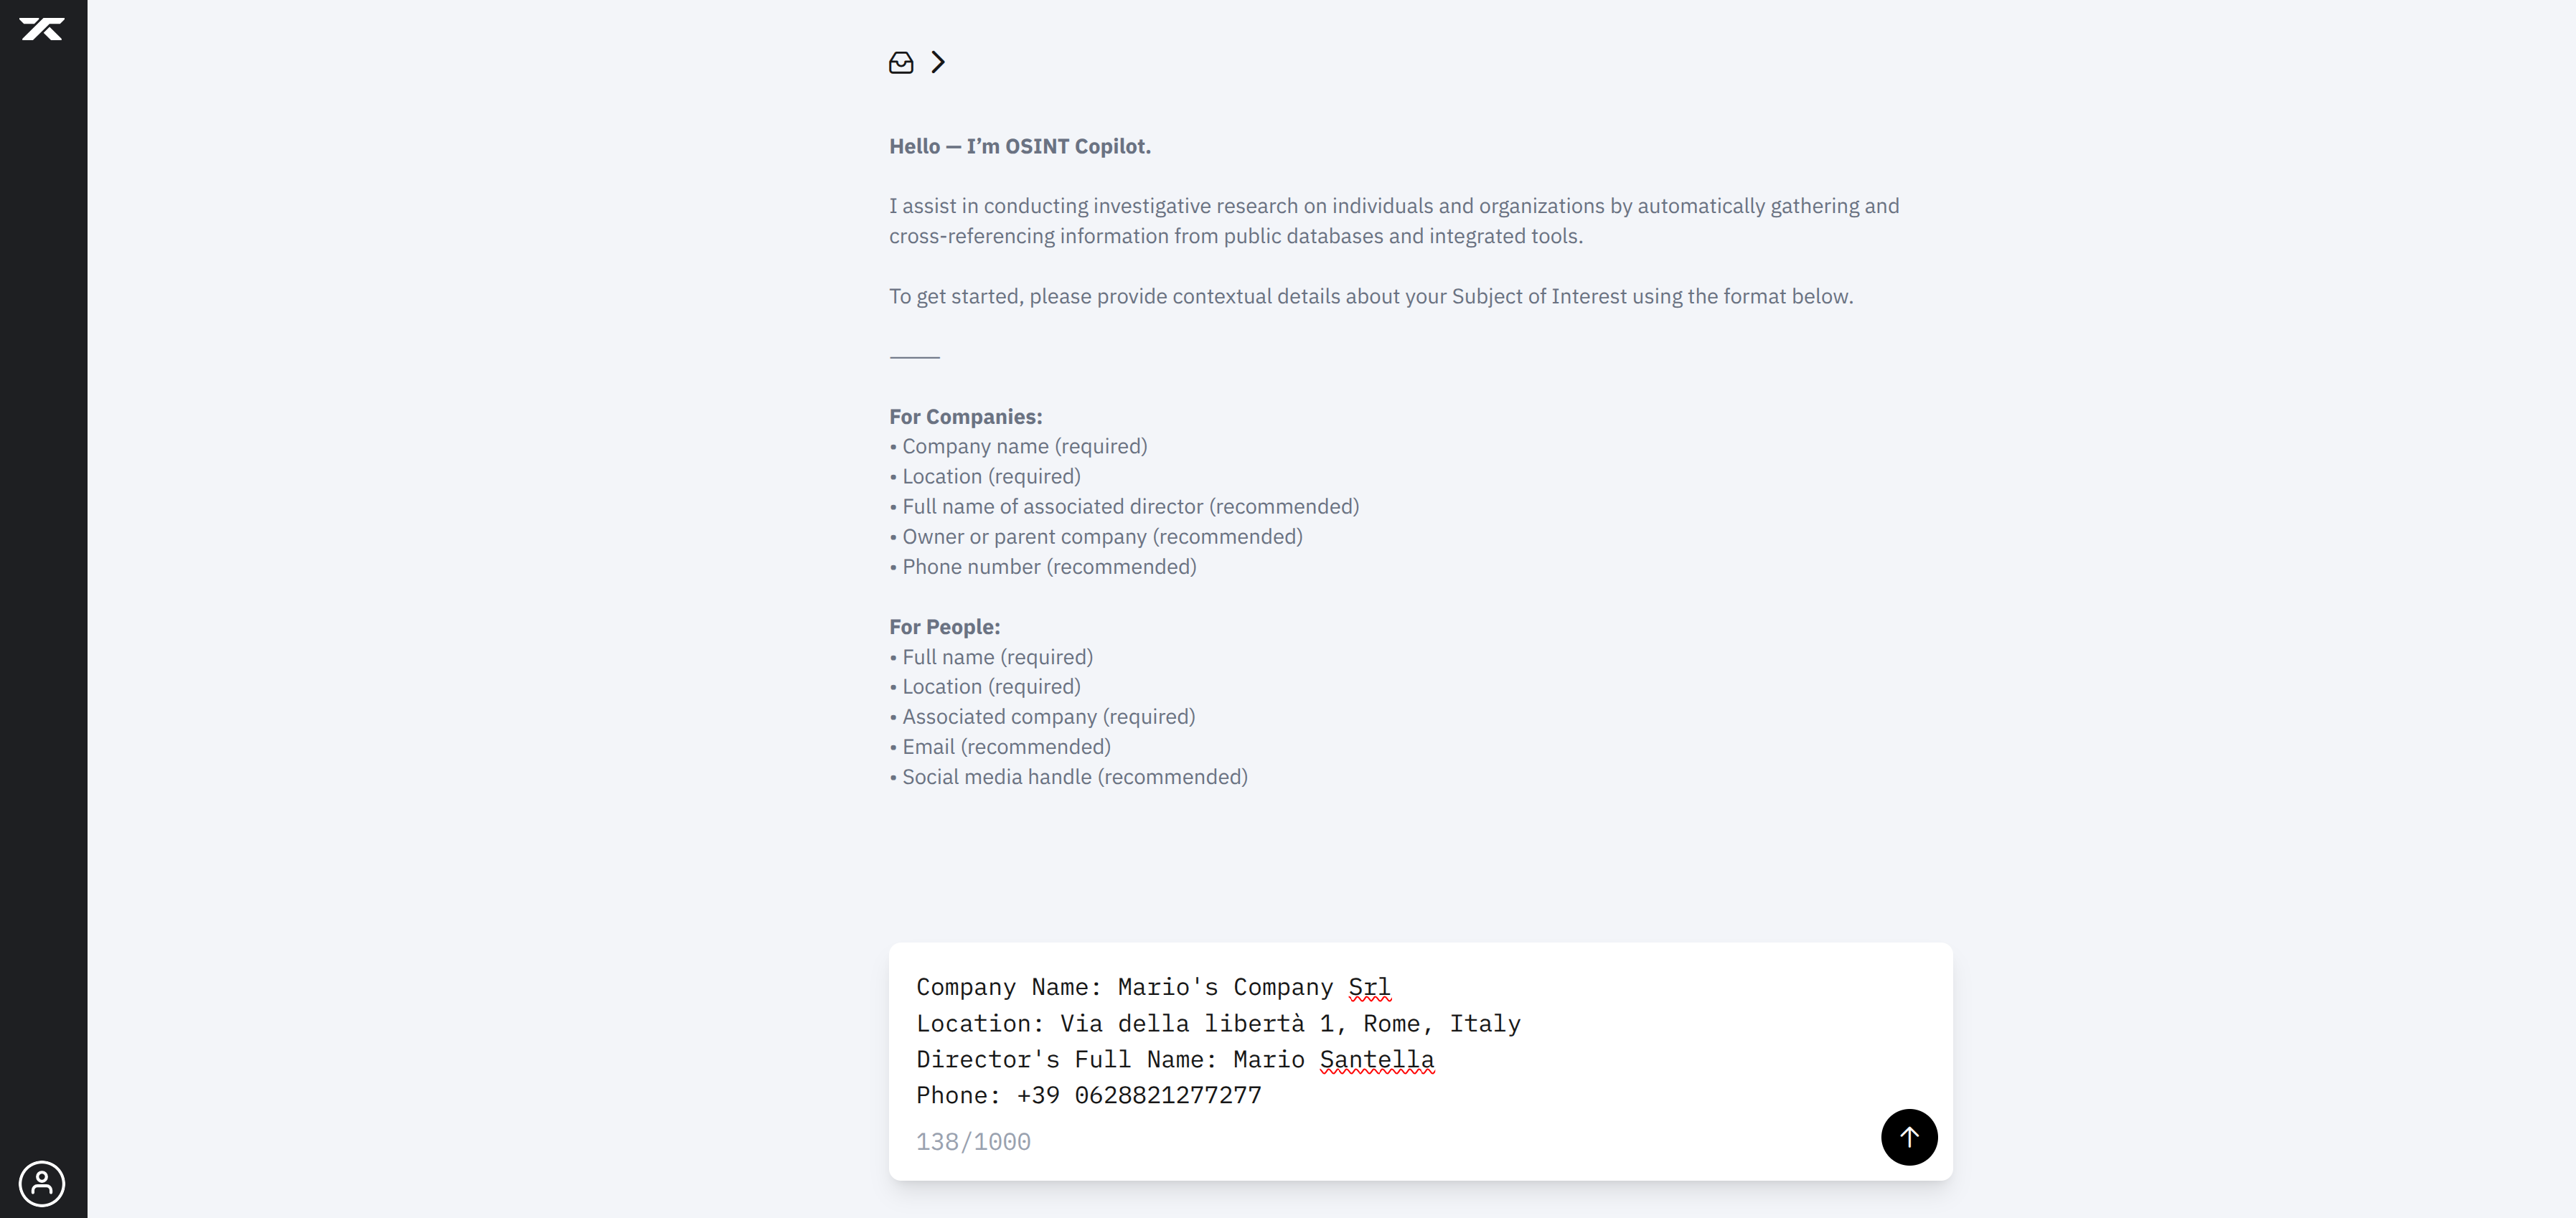Viewport: 2576px width, 1218px height.
Task: Click the 138/1000 character counter
Action: pyautogui.click(x=973, y=1142)
